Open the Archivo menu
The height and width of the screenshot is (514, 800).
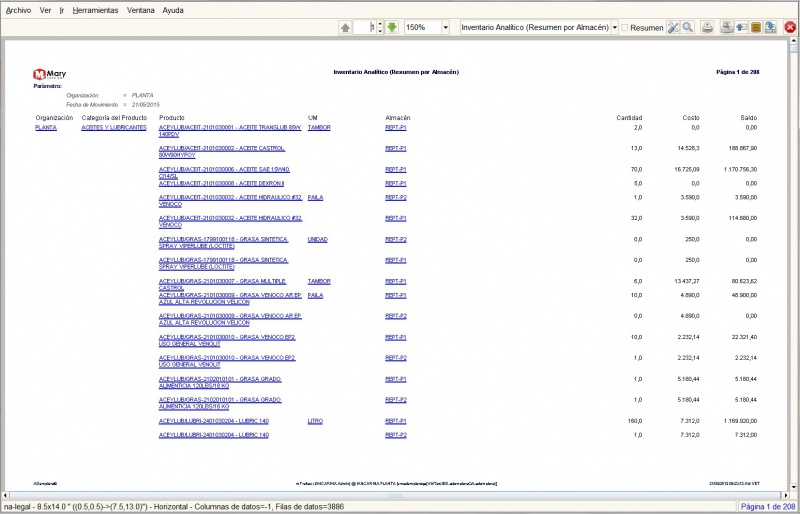tap(18, 10)
